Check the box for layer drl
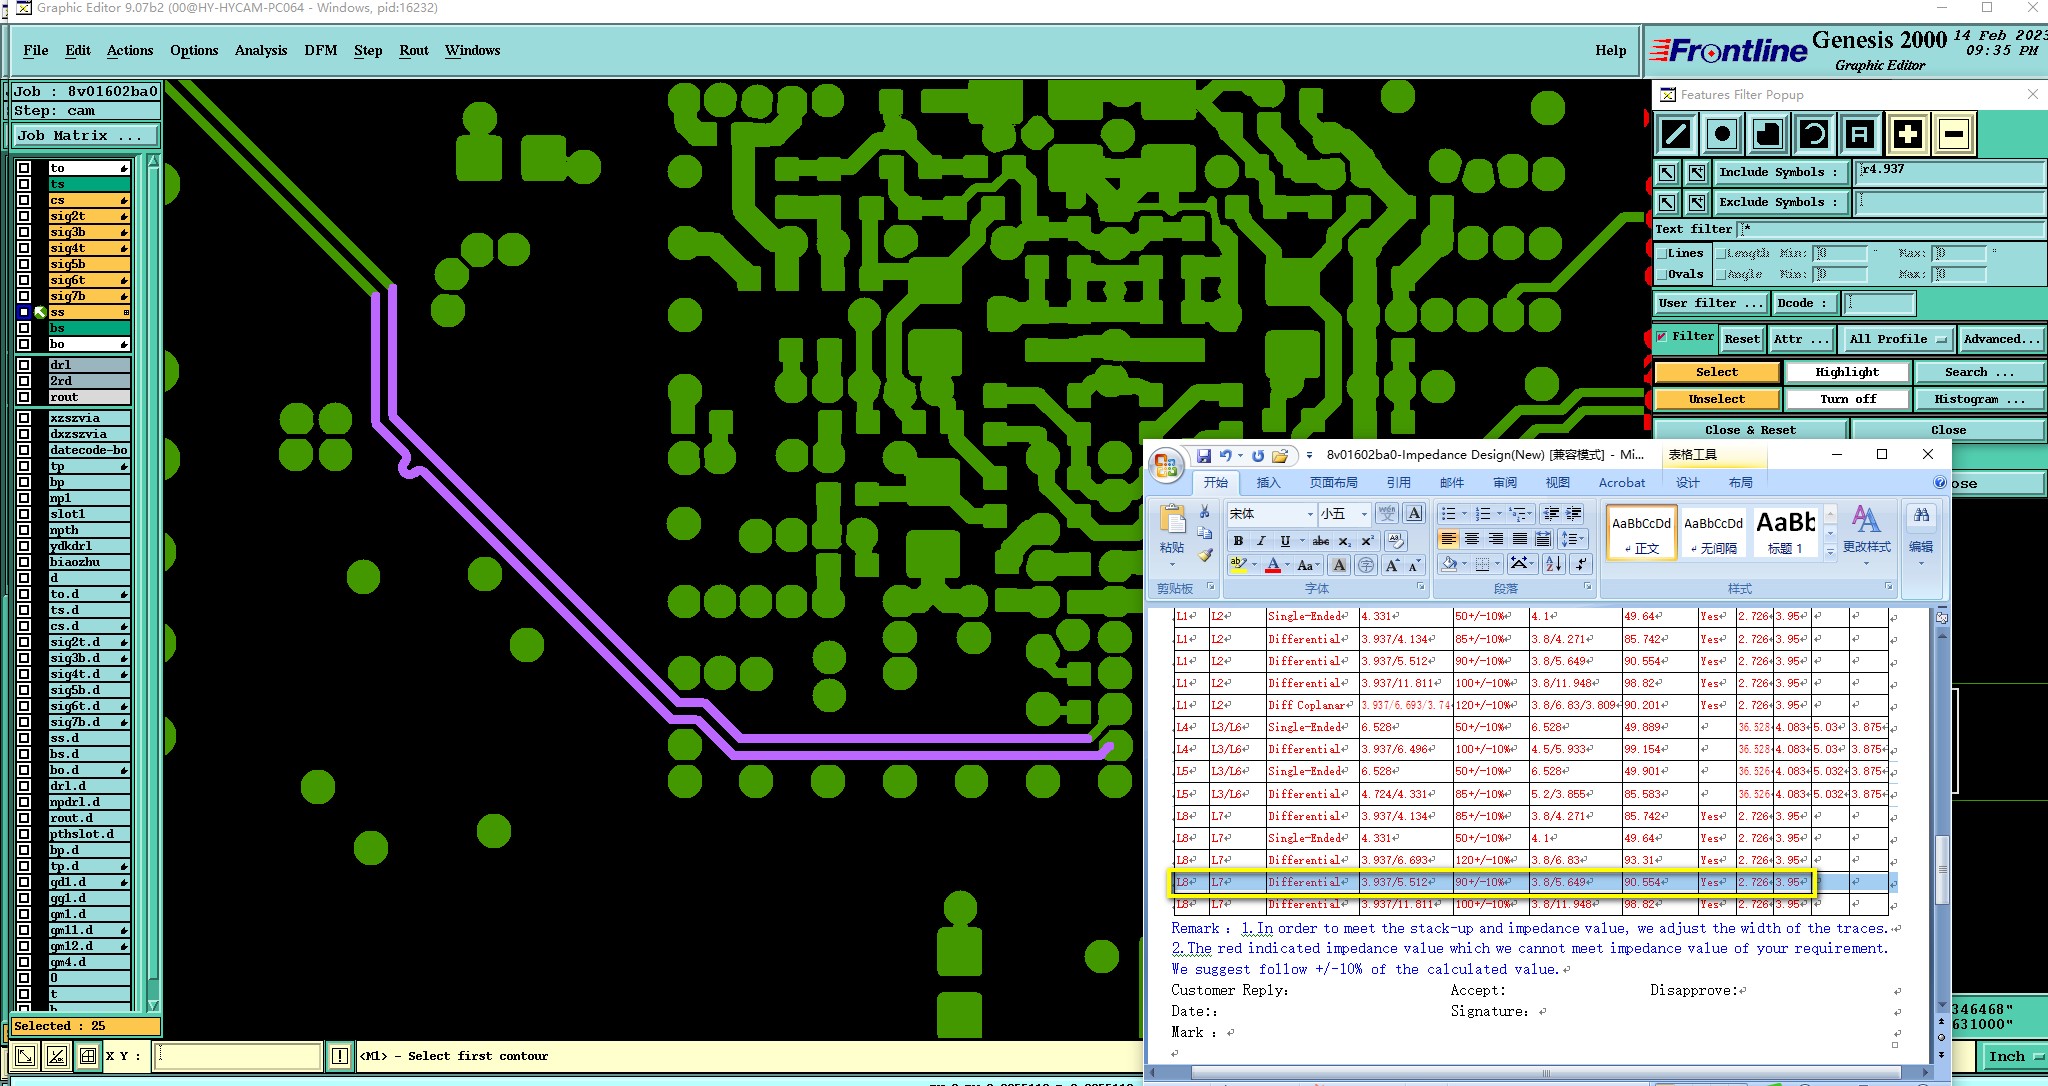Viewport: 2048px width, 1086px height. [25, 365]
